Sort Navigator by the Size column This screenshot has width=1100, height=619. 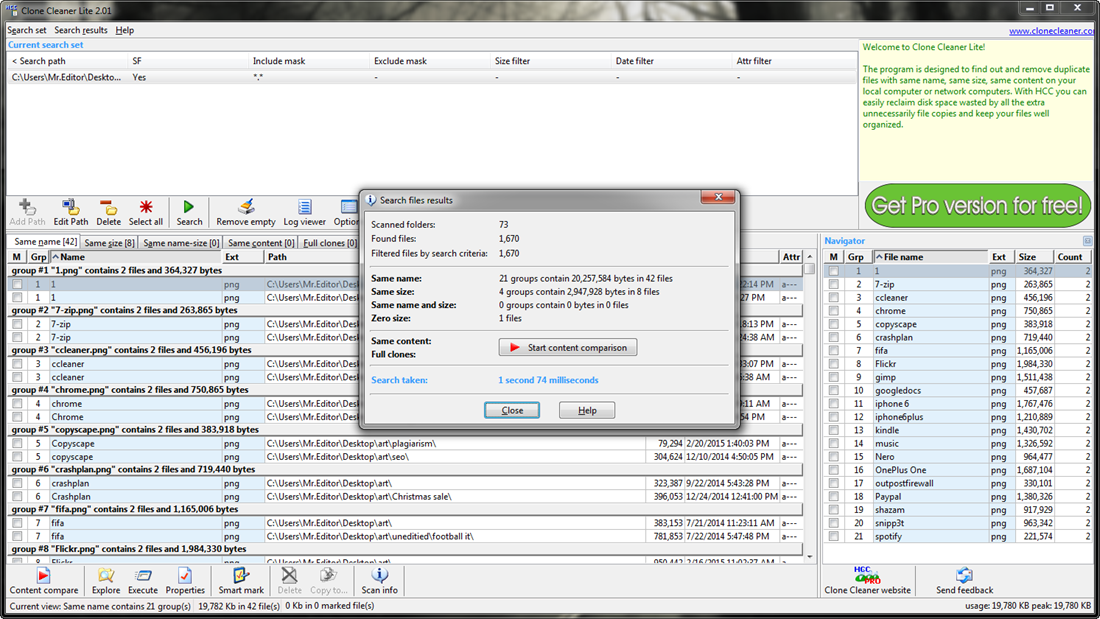point(1035,257)
